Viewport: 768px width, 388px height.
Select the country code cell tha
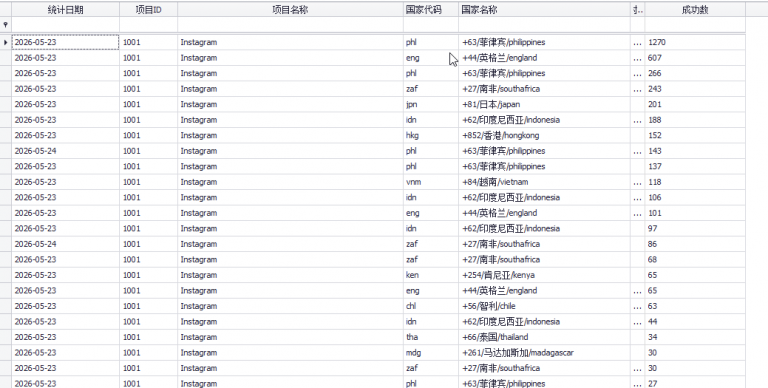(x=431, y=337)
